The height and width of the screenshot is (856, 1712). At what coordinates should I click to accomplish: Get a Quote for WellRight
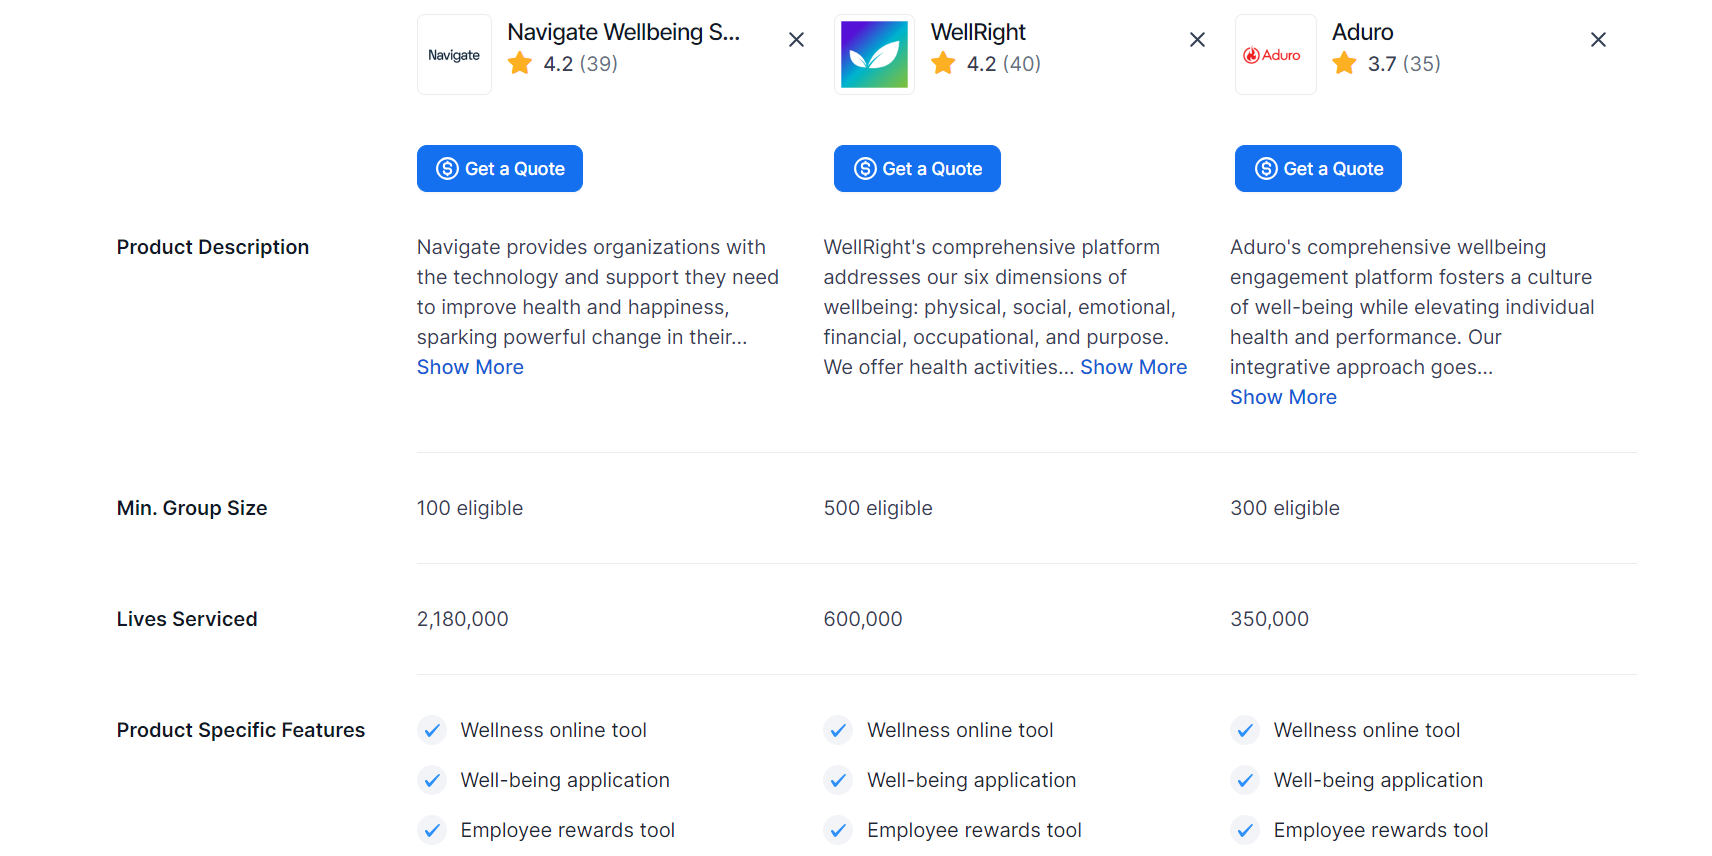[x=917, y=169]
